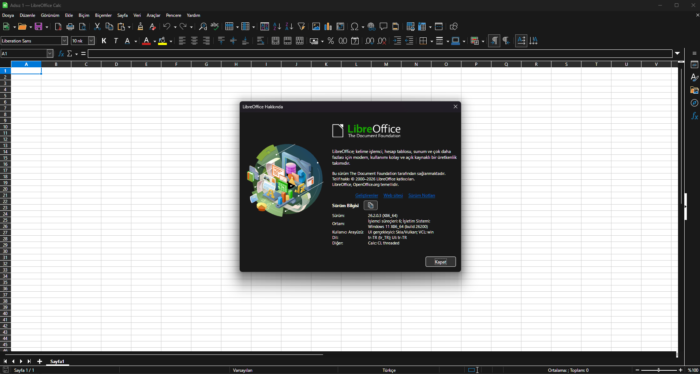The height and width of the screenshot is (374, 700).
Task: Sort descending with Z-A icon
Action: pyautogui.click(x=289, y=27)
